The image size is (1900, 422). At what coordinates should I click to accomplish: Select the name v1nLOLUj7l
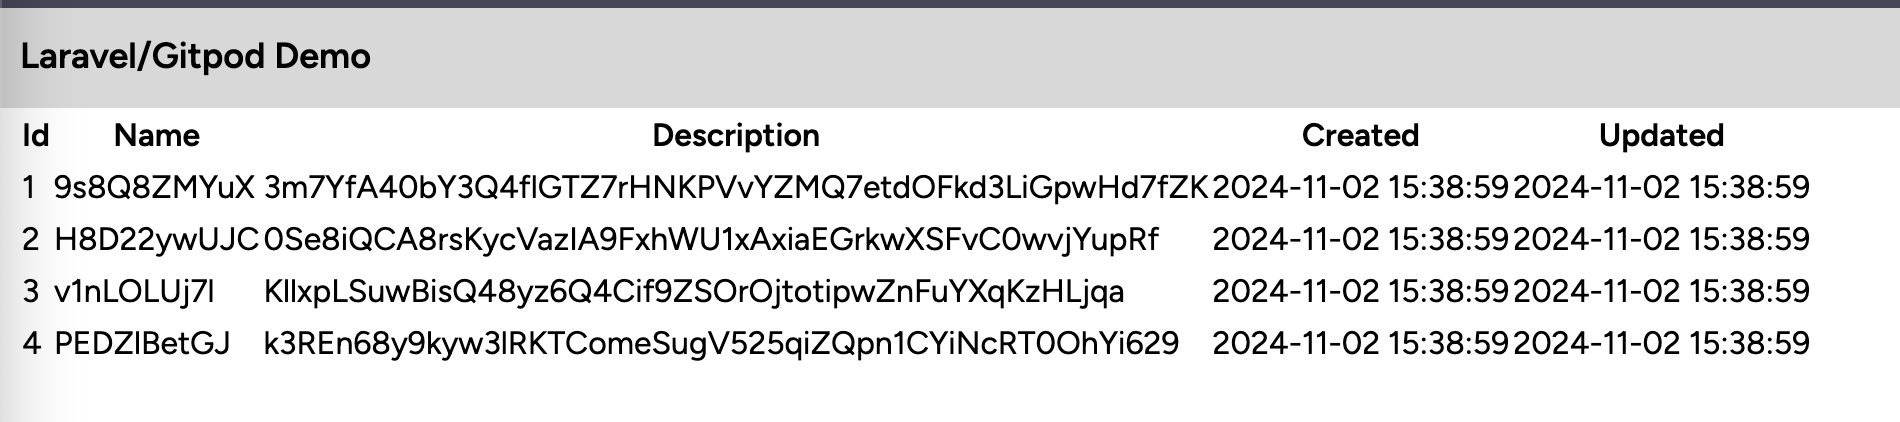[x=134, y=291]
